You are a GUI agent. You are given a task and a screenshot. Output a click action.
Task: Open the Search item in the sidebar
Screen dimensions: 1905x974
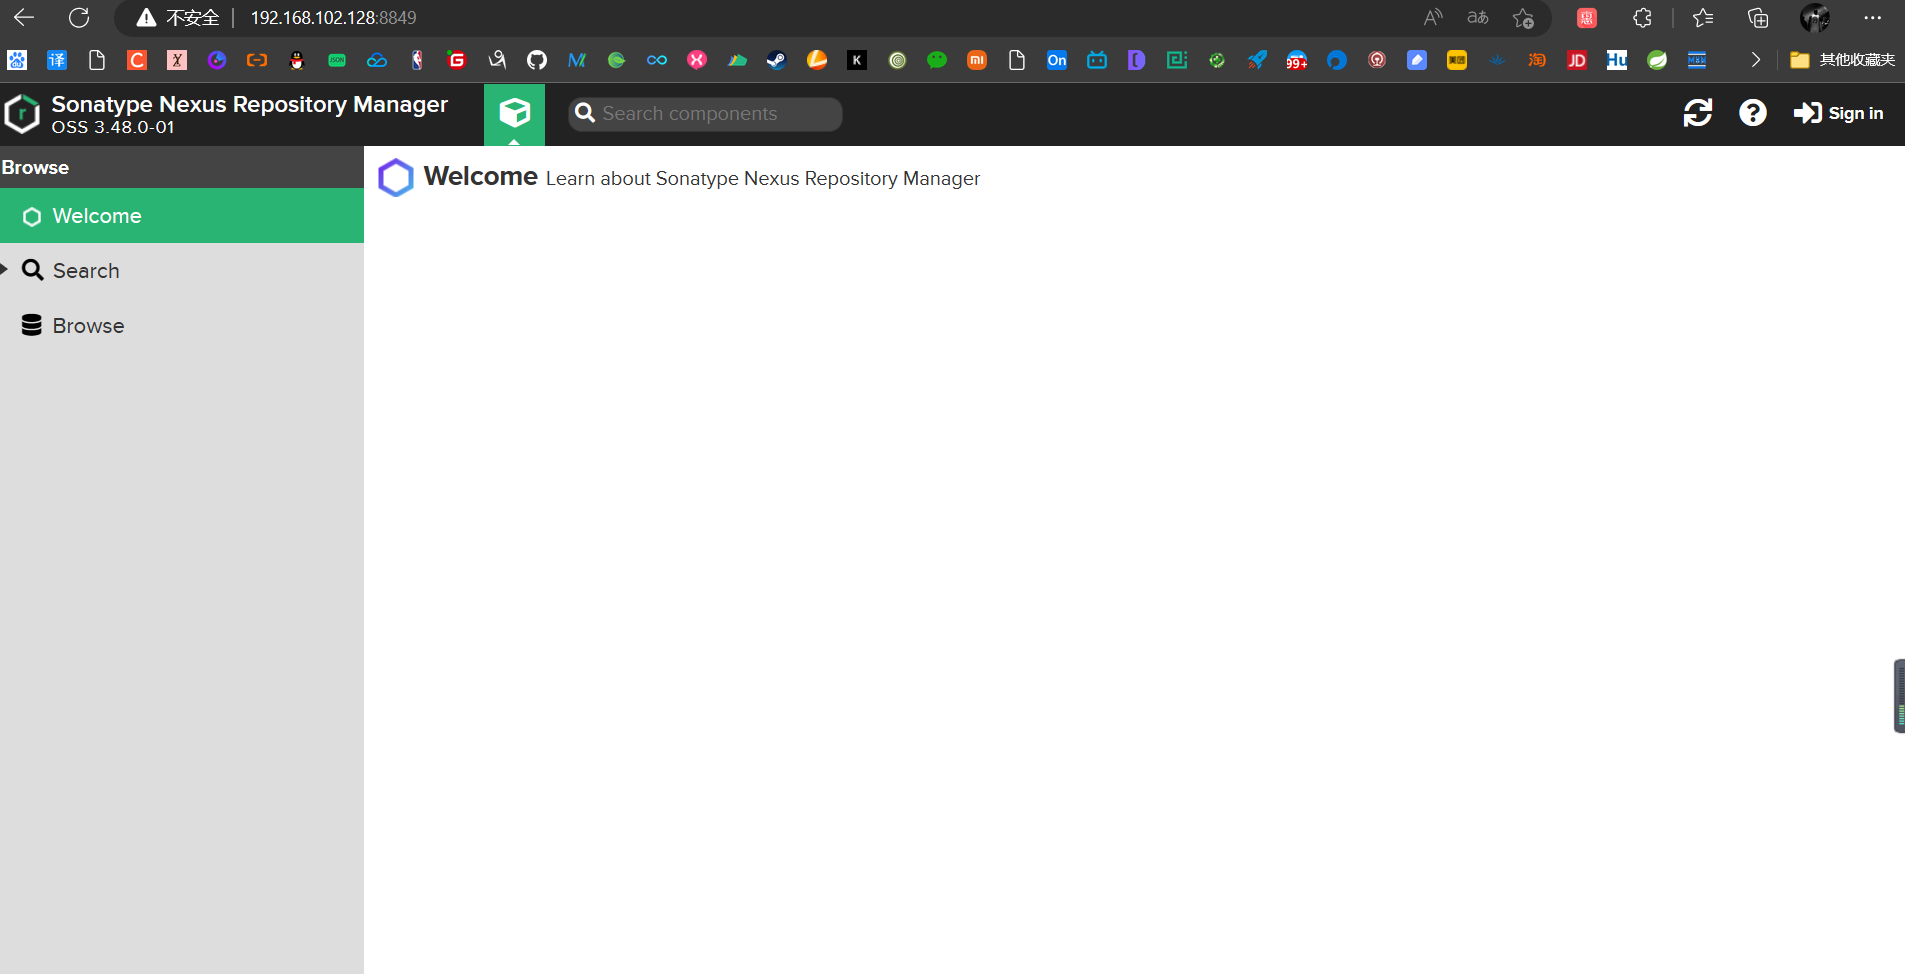[x=182, y=271]
